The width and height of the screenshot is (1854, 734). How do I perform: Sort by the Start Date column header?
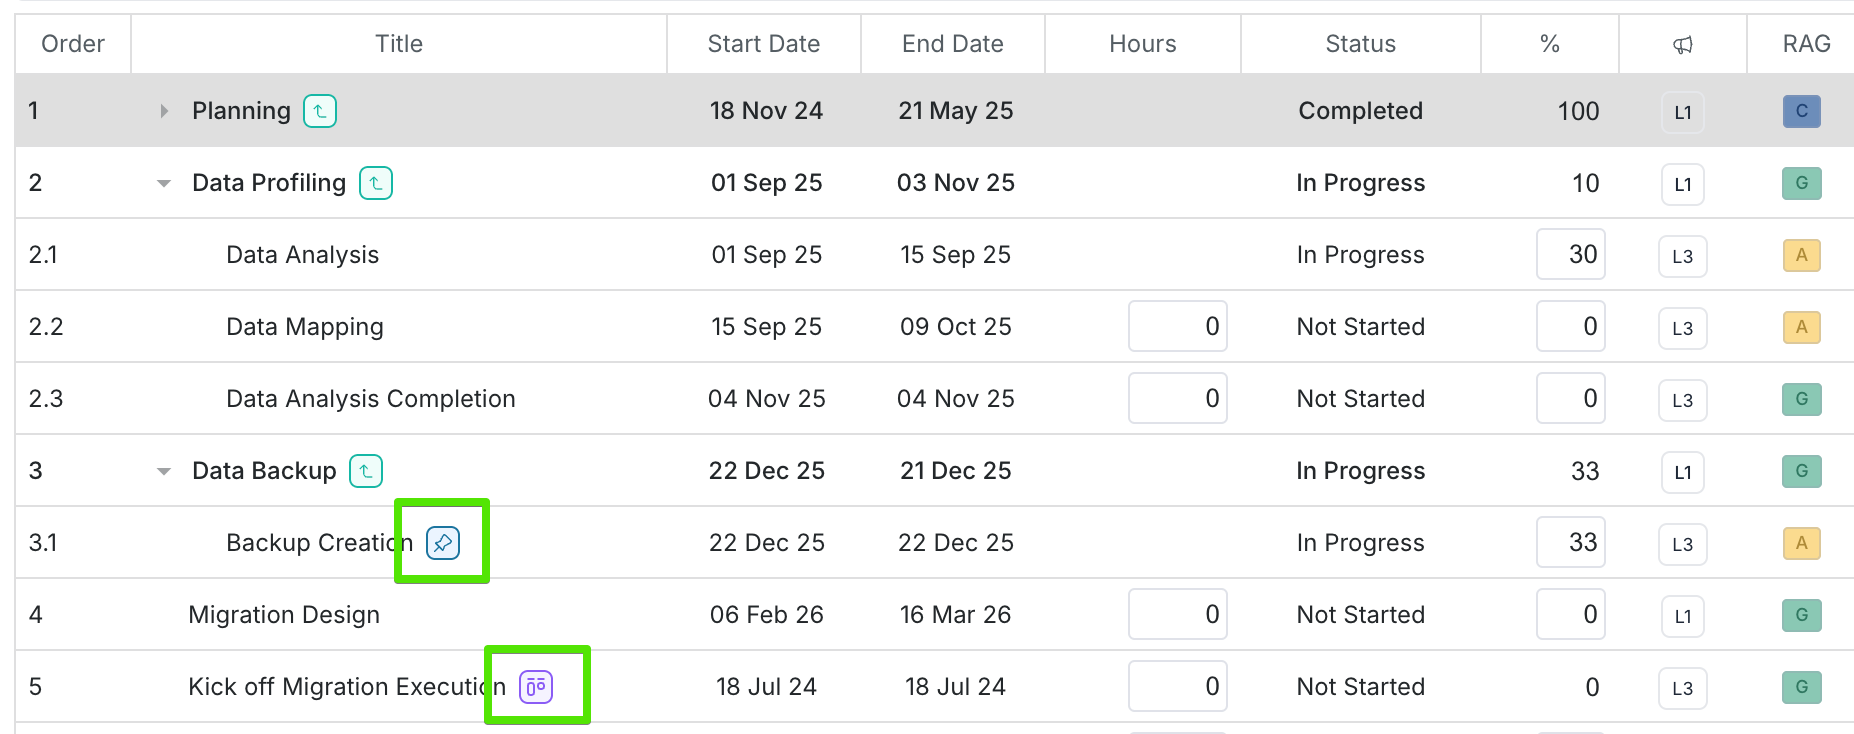click(x=763, y=44)
